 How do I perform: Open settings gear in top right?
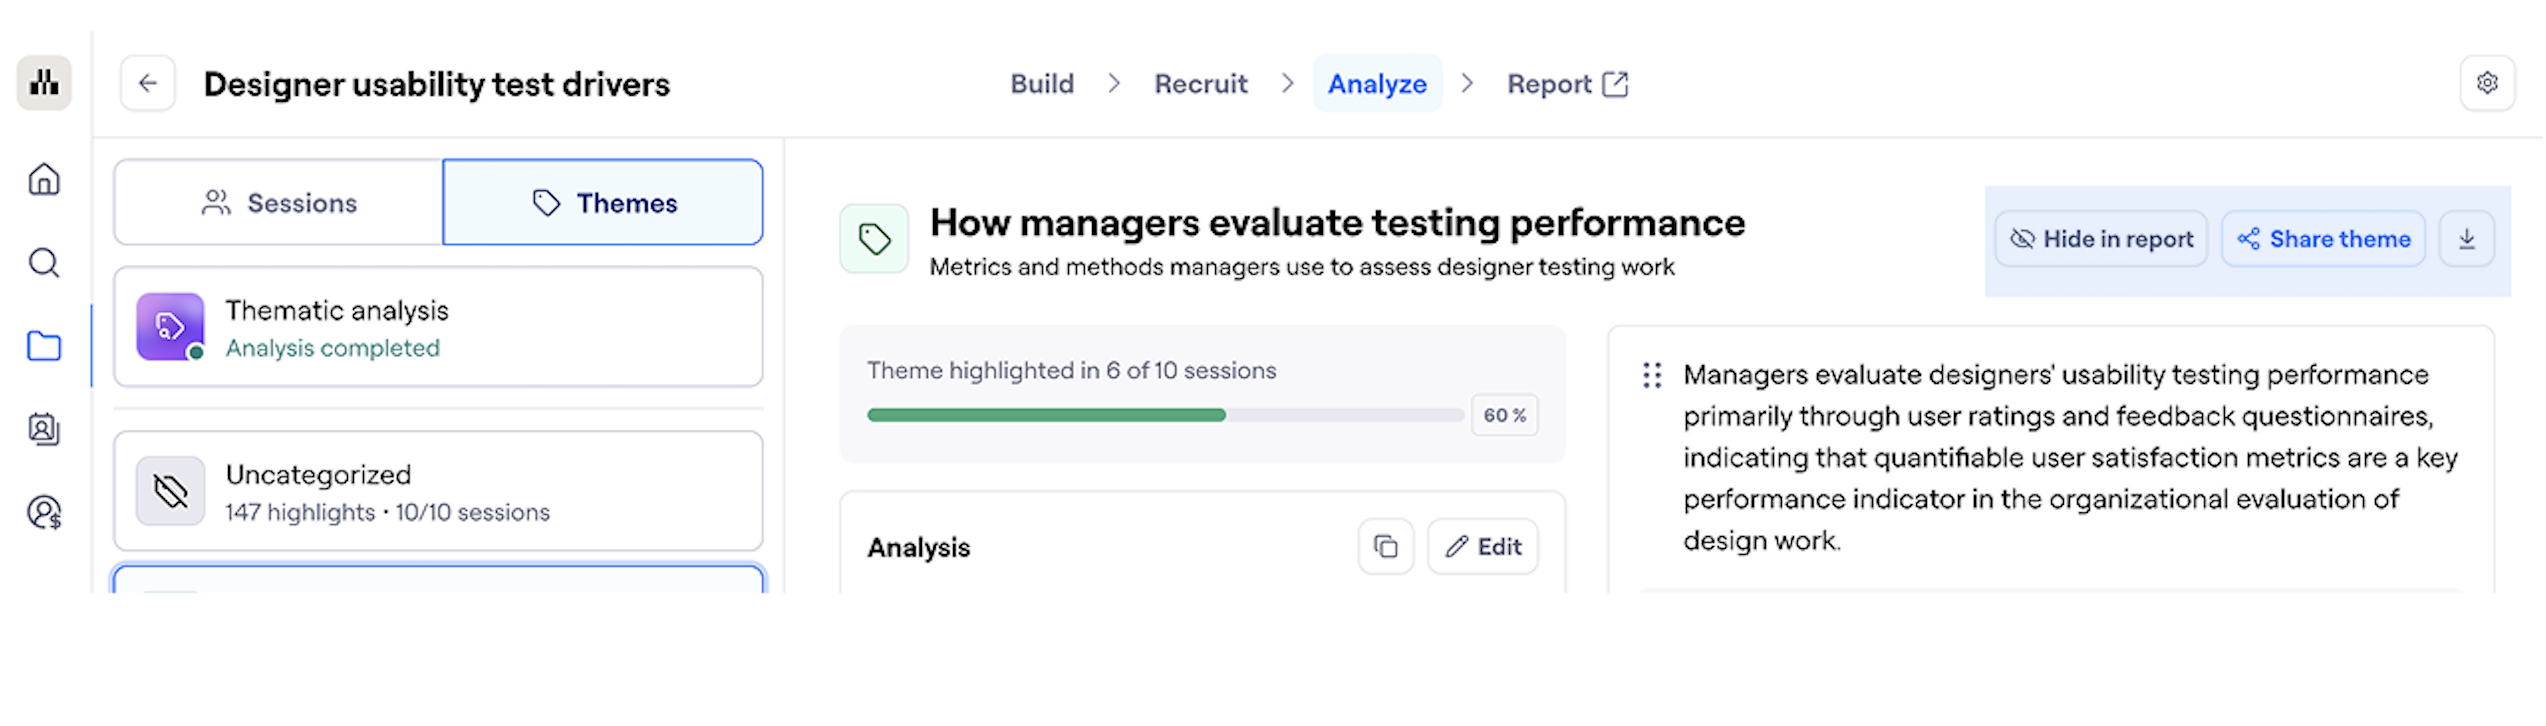click(2487, 83)
